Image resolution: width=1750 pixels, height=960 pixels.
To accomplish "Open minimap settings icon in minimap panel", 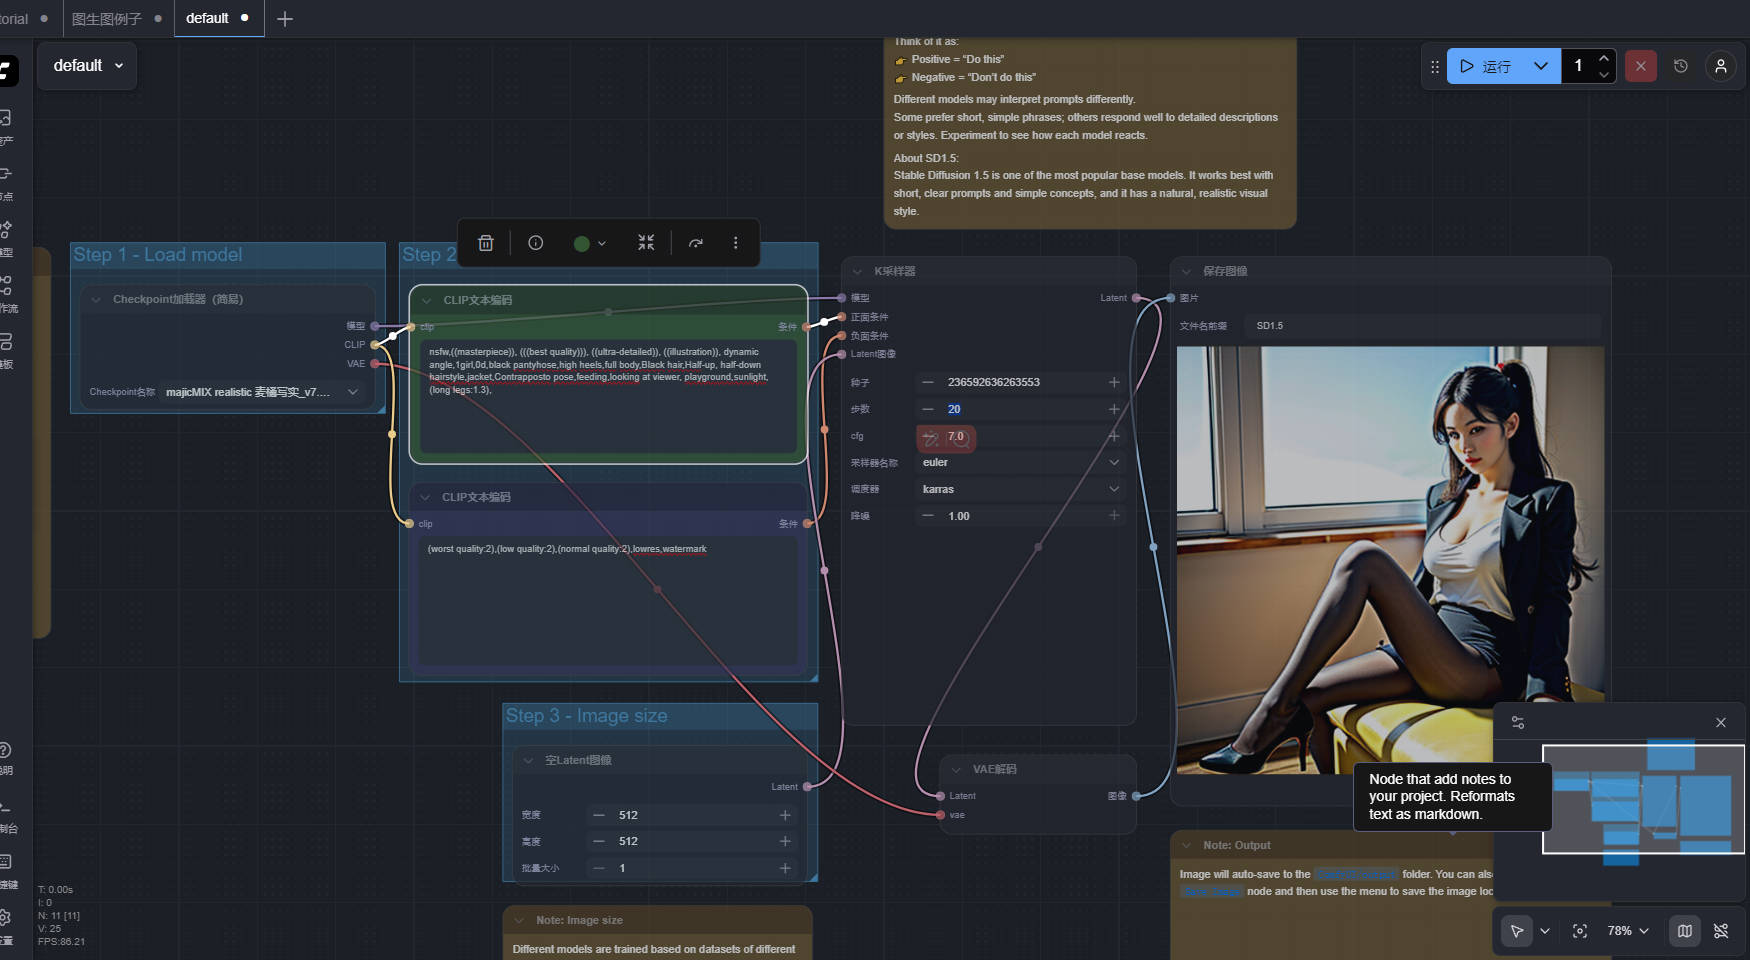I will (x=1518, y=722).
